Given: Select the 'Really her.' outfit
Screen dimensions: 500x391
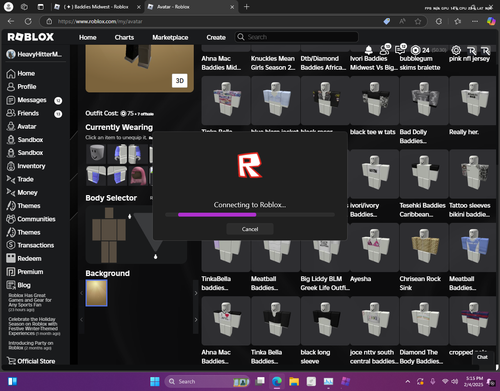Looking at the screenshot, I should [473, 100].
